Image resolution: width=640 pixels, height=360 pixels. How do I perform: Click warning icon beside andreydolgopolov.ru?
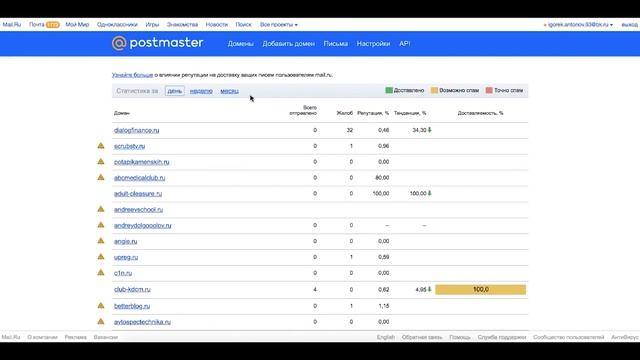tap(101, 225)
